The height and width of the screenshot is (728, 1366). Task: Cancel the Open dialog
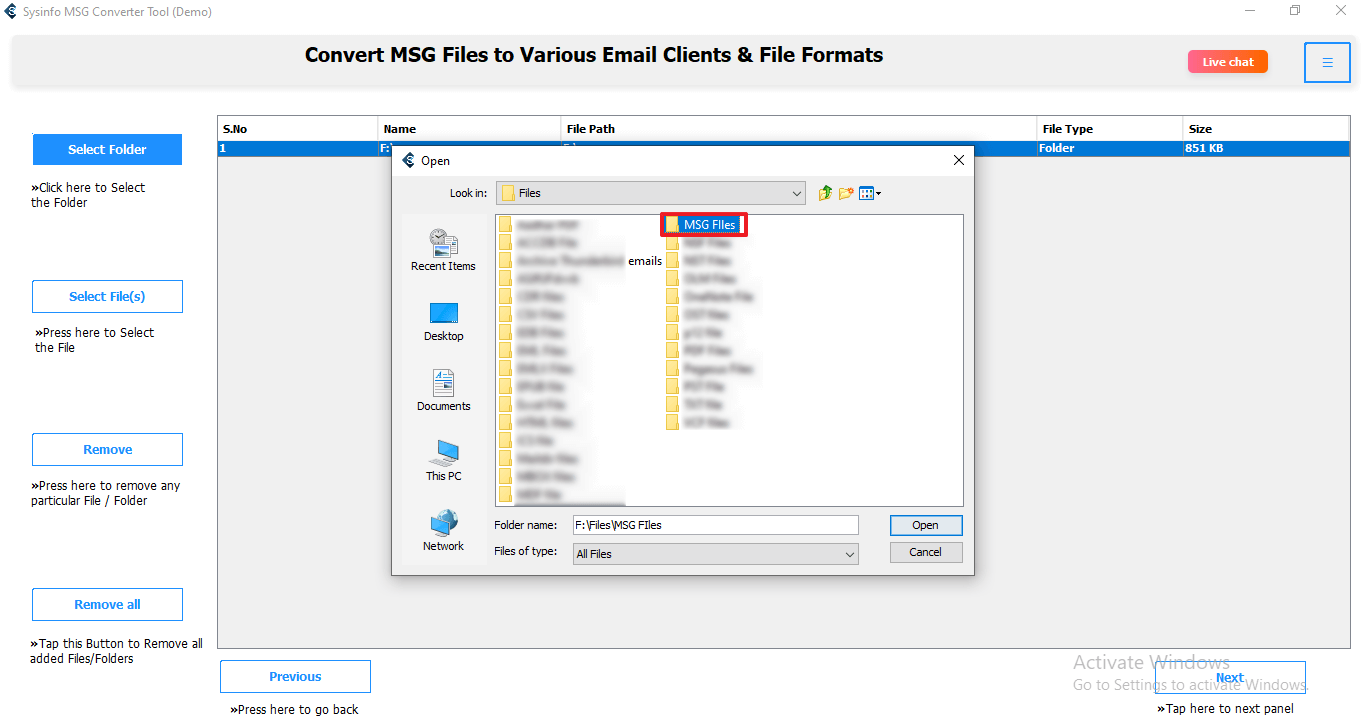(926, 552)
